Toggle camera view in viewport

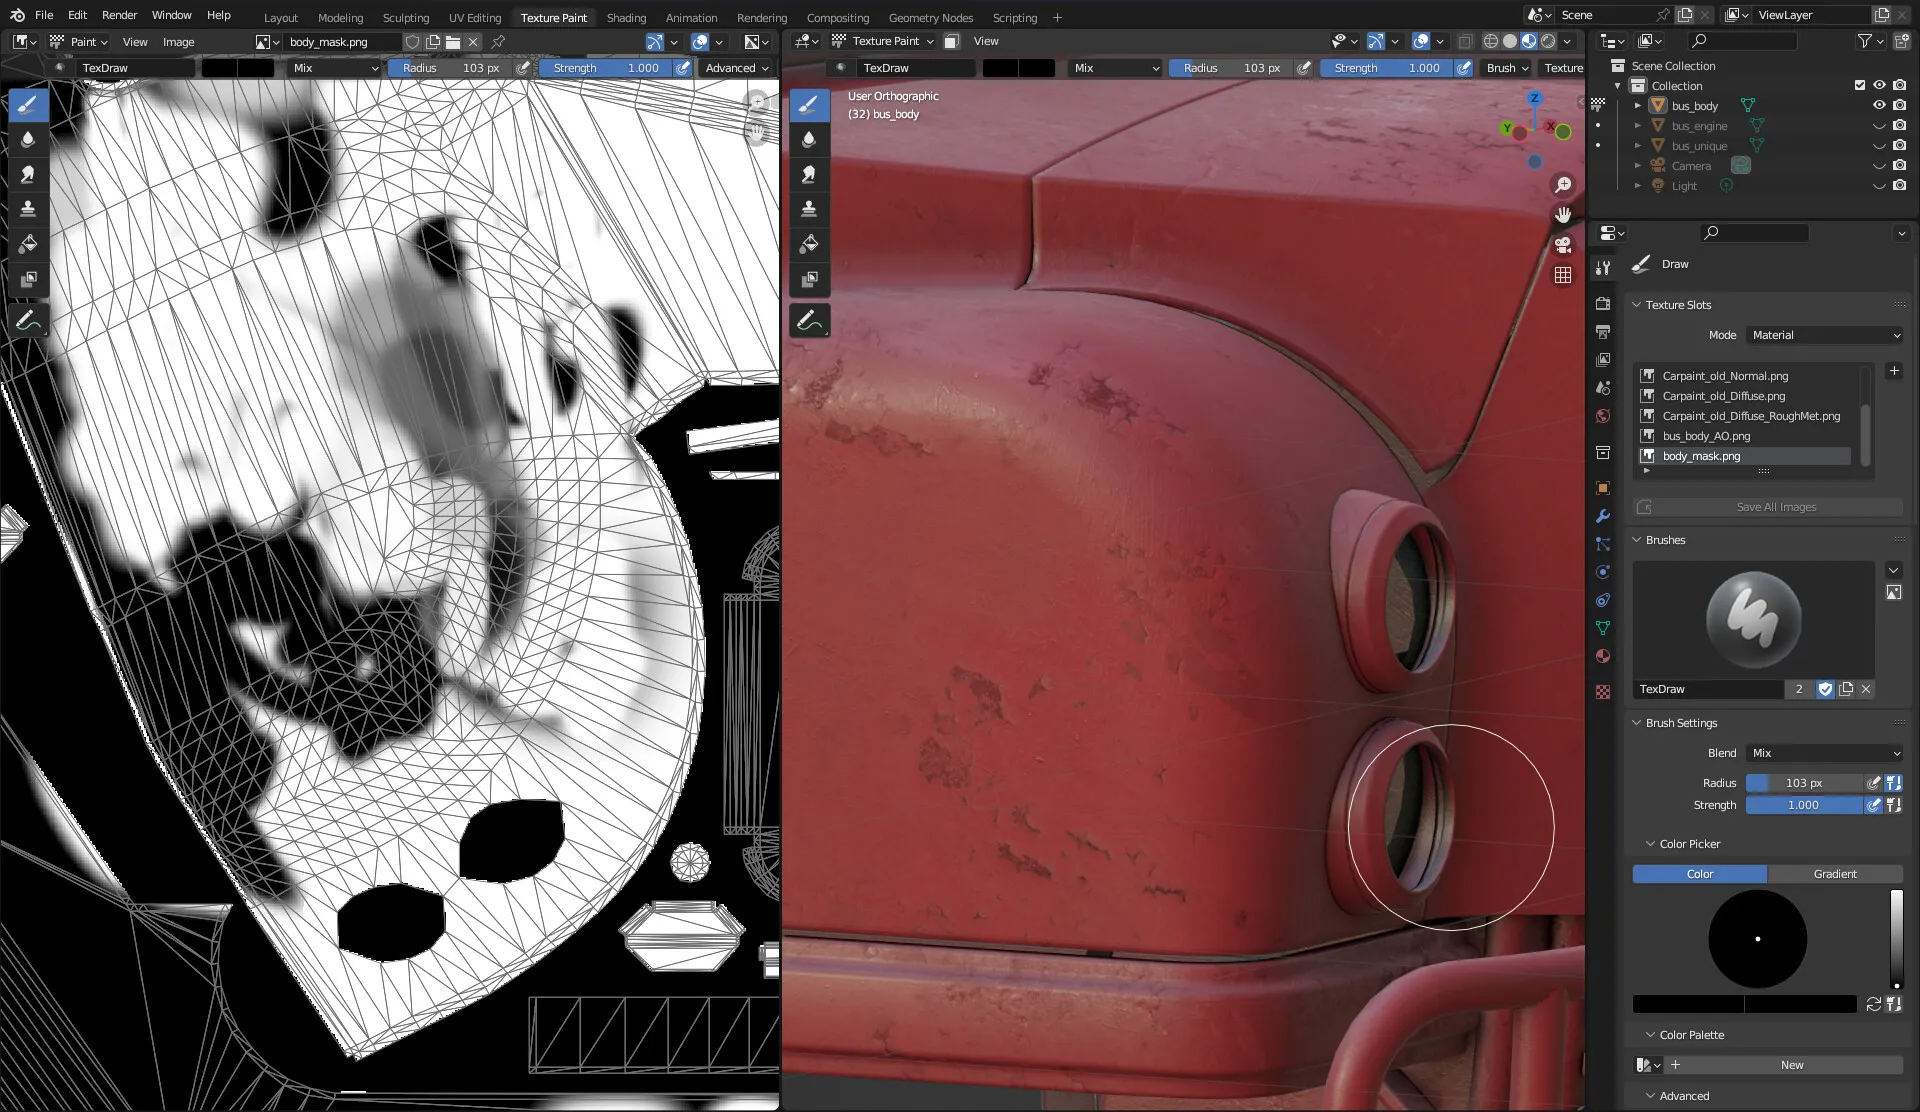[x=1563, y=245]
